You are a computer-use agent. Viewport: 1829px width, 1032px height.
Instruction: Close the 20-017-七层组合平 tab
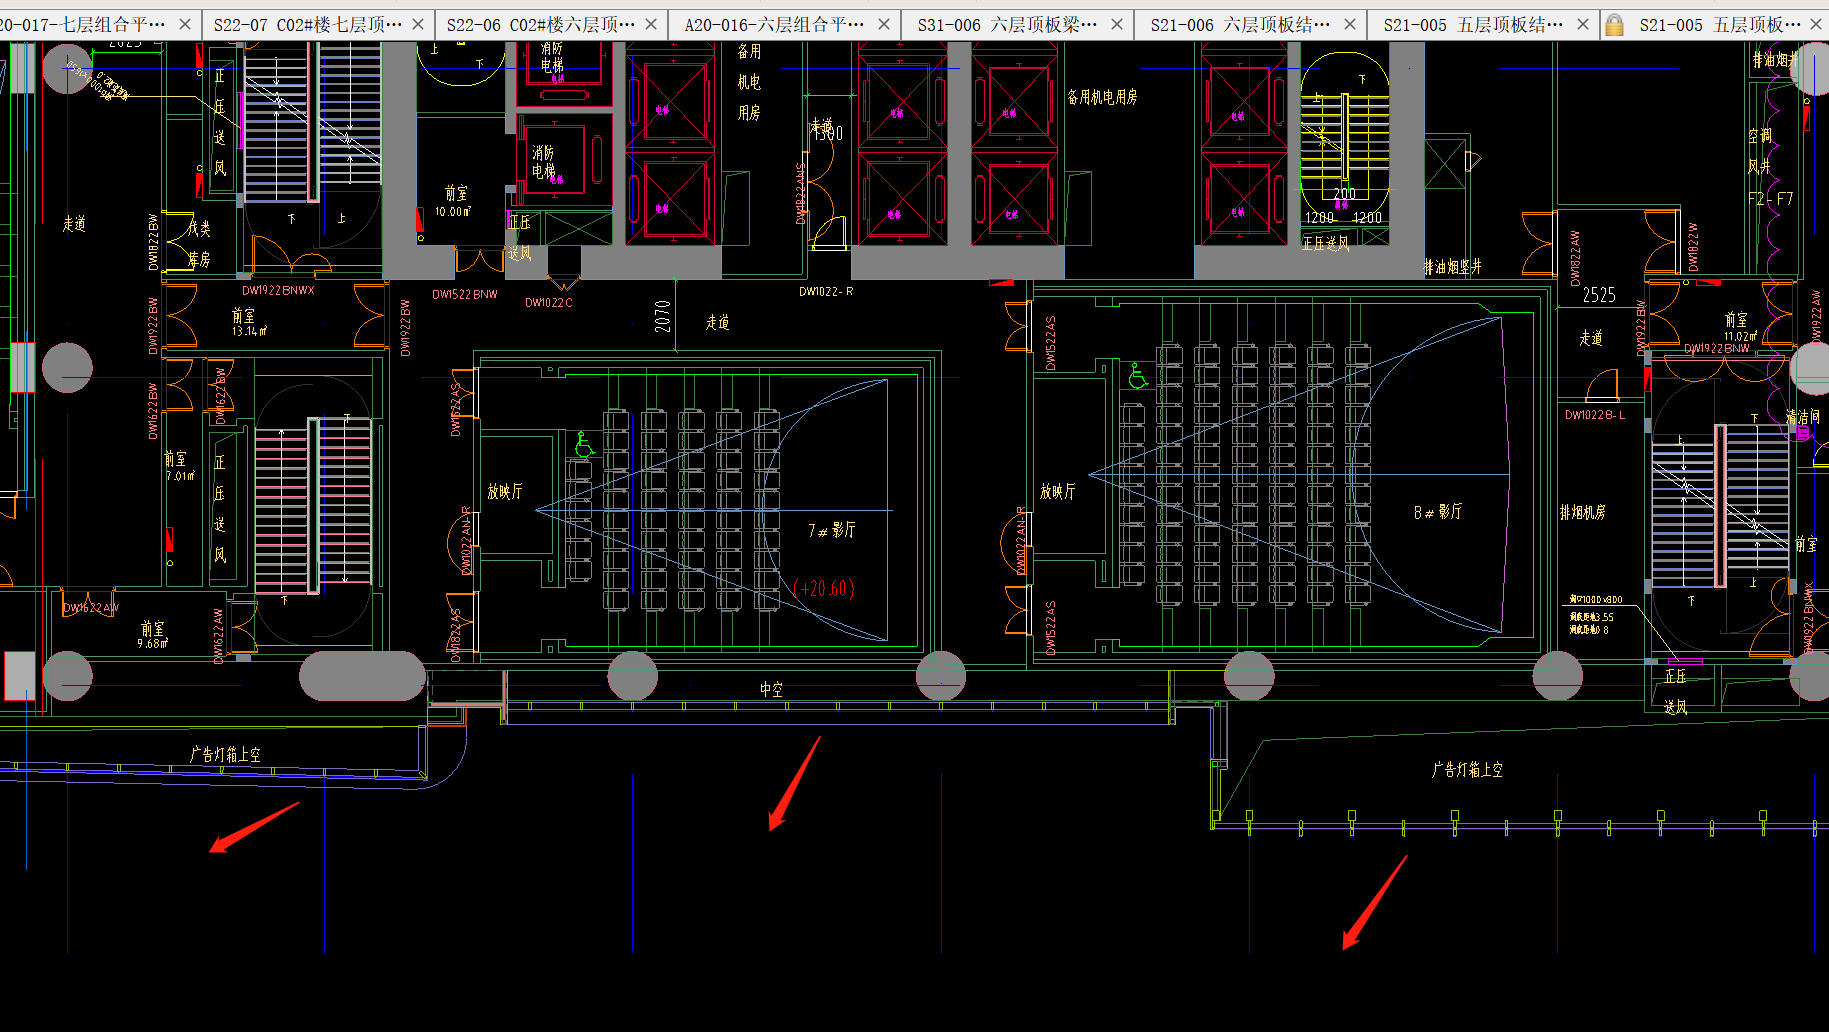(x=185, y=24)
